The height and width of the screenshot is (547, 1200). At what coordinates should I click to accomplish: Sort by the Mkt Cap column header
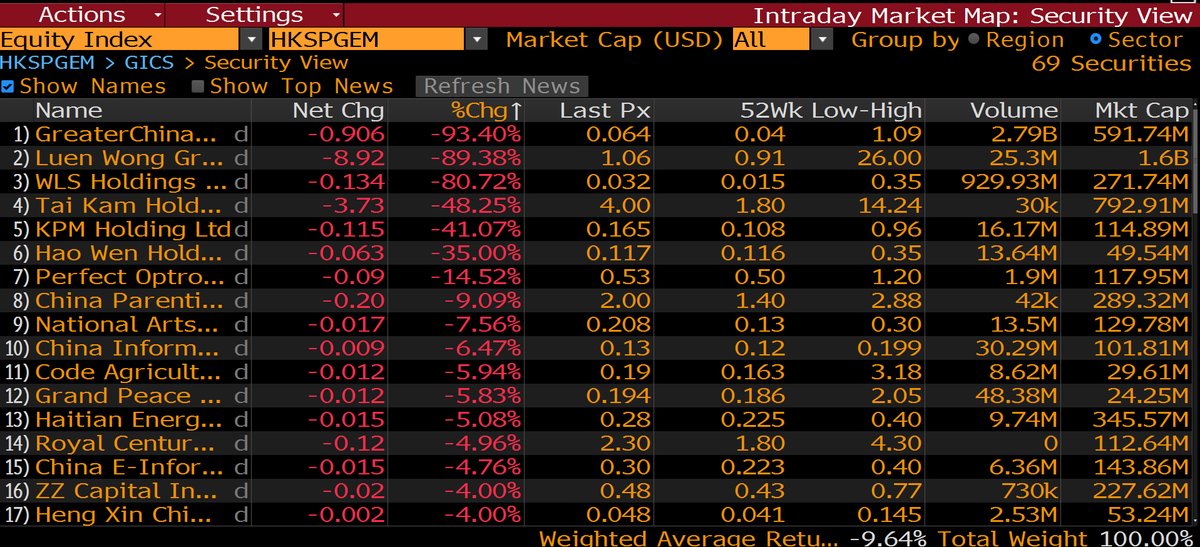click(1142, 110)
